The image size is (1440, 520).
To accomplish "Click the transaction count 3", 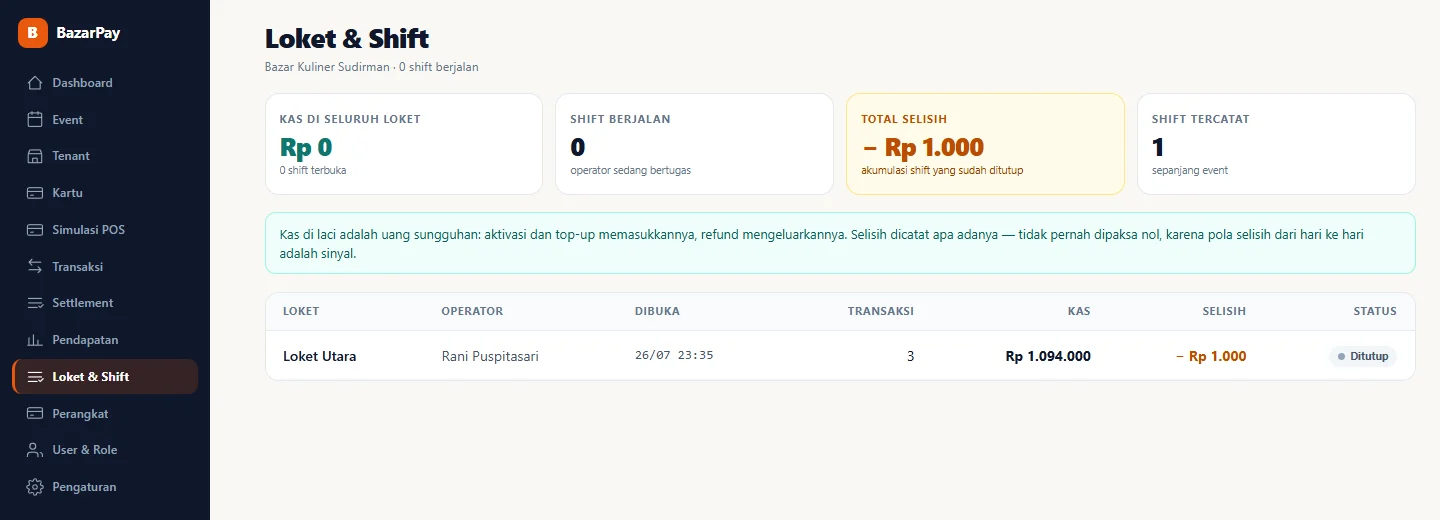I will (910, 356).
